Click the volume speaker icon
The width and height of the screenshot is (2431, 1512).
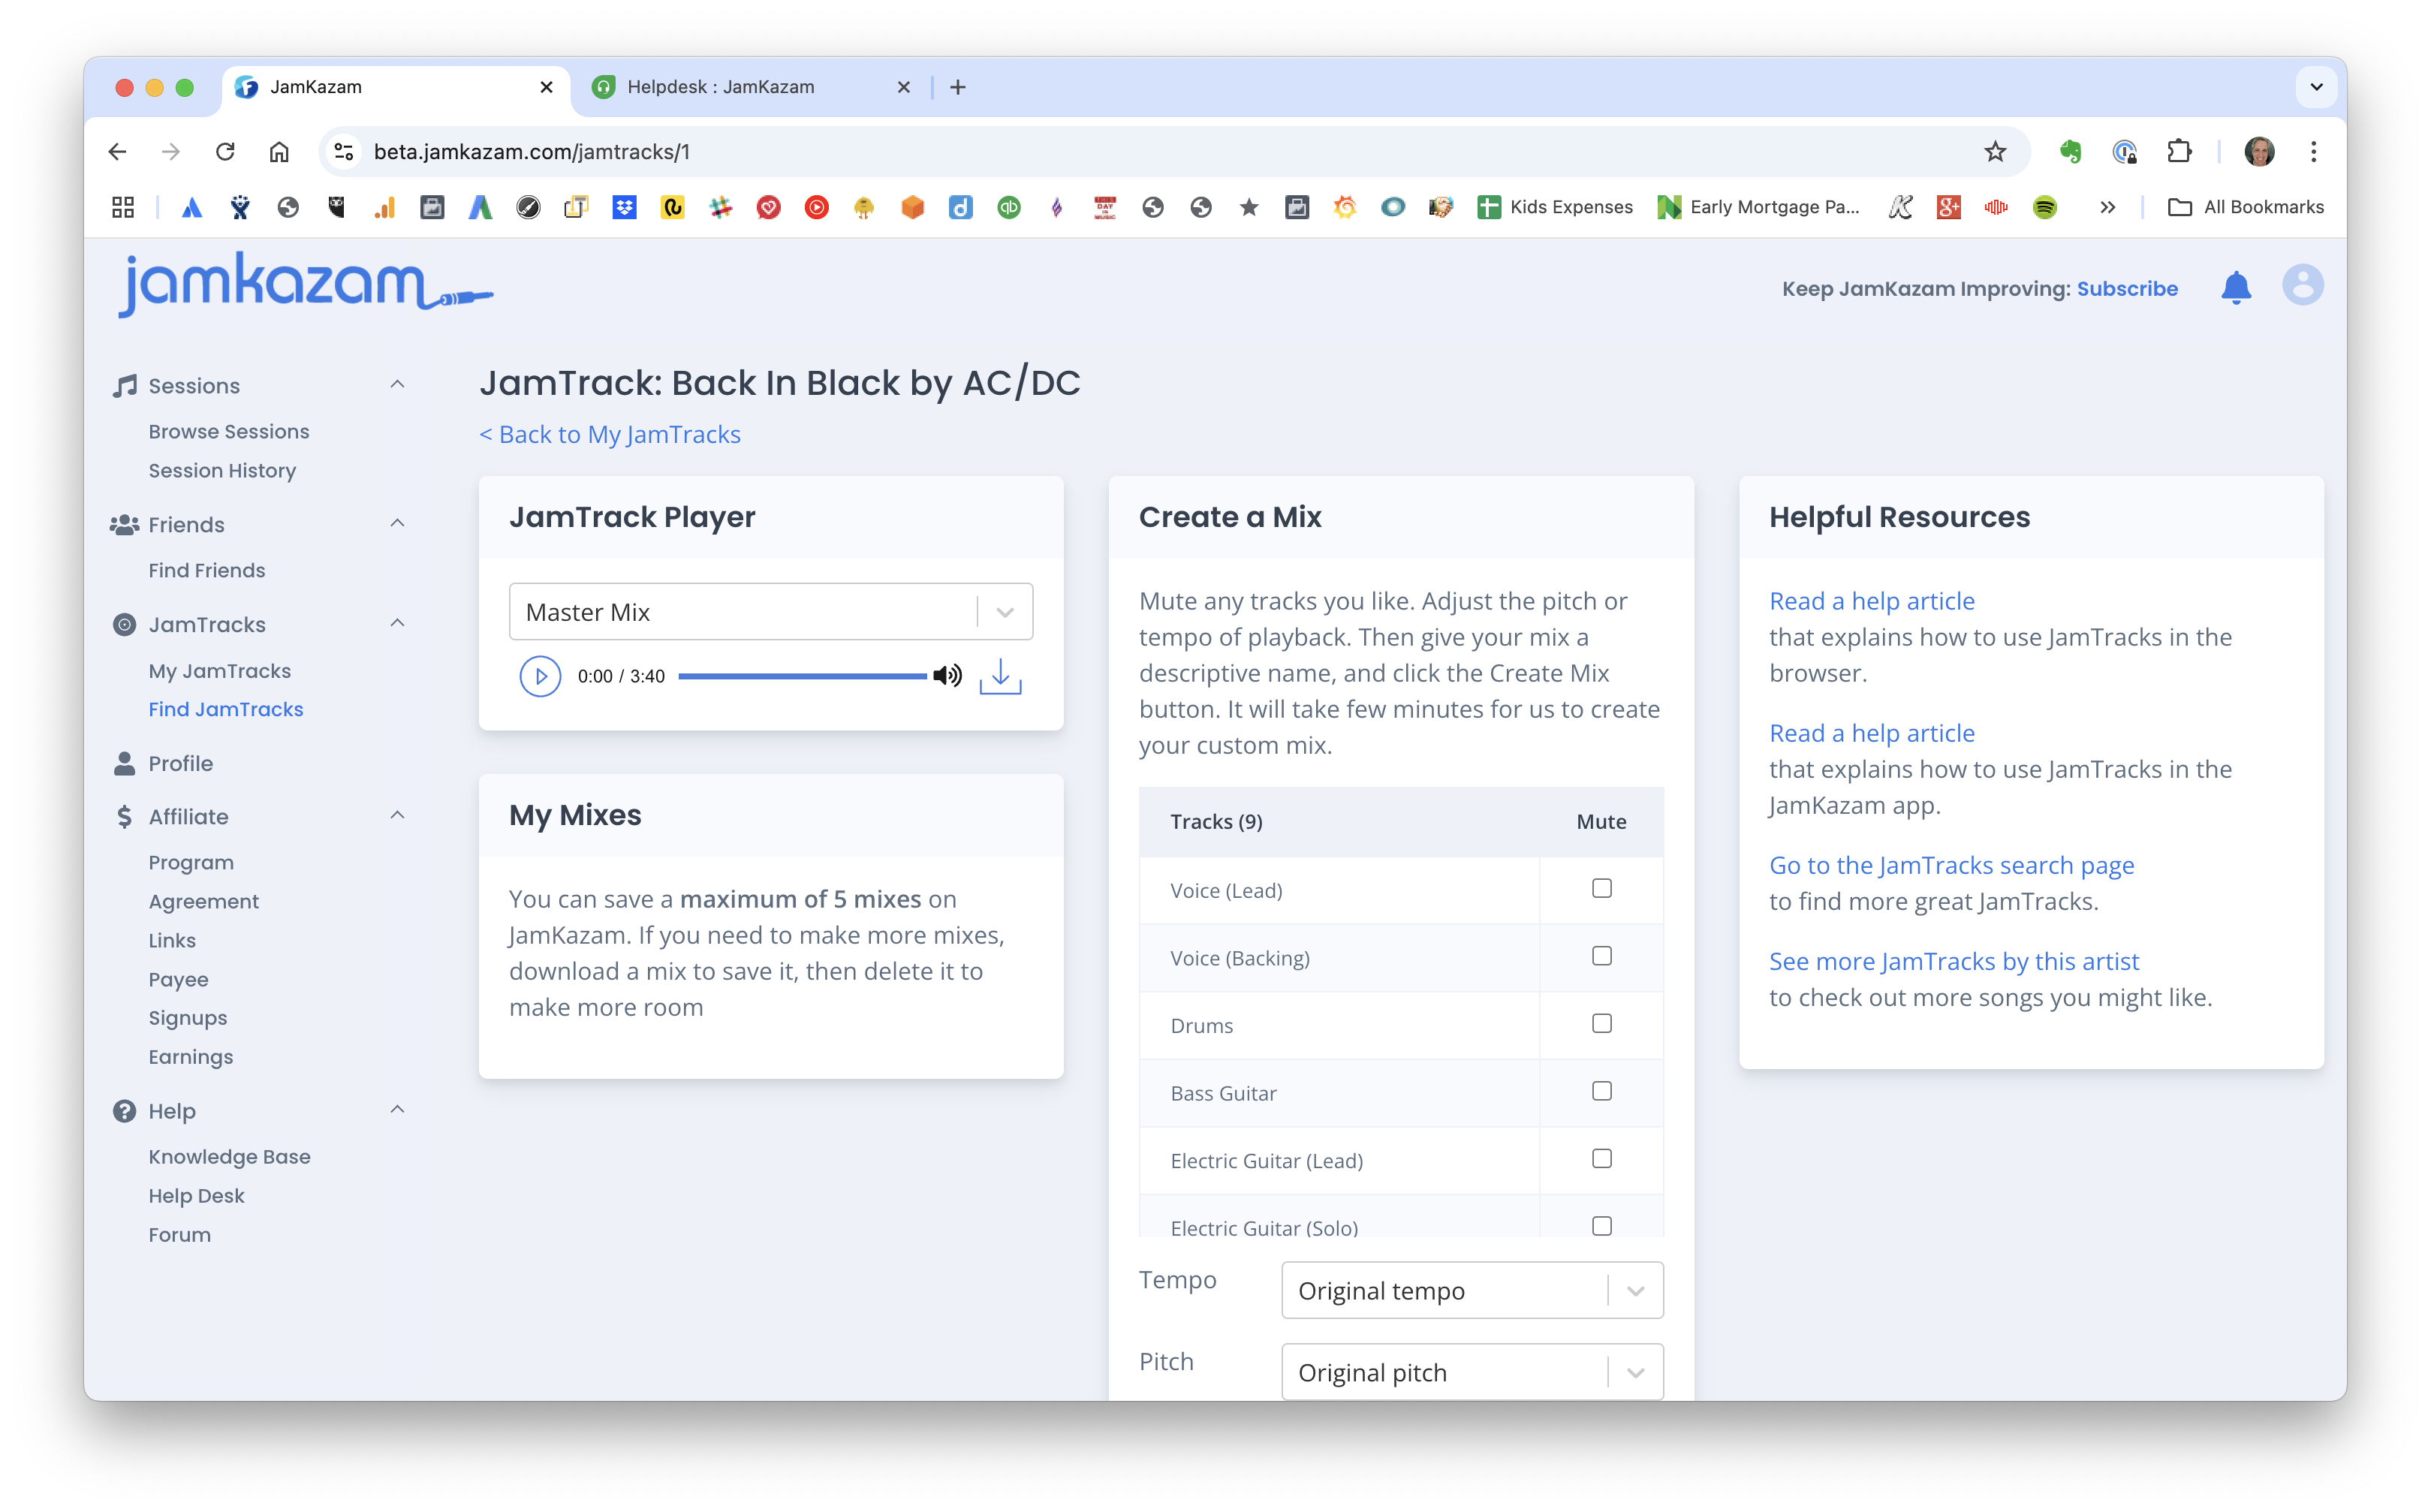click(947, 676)
